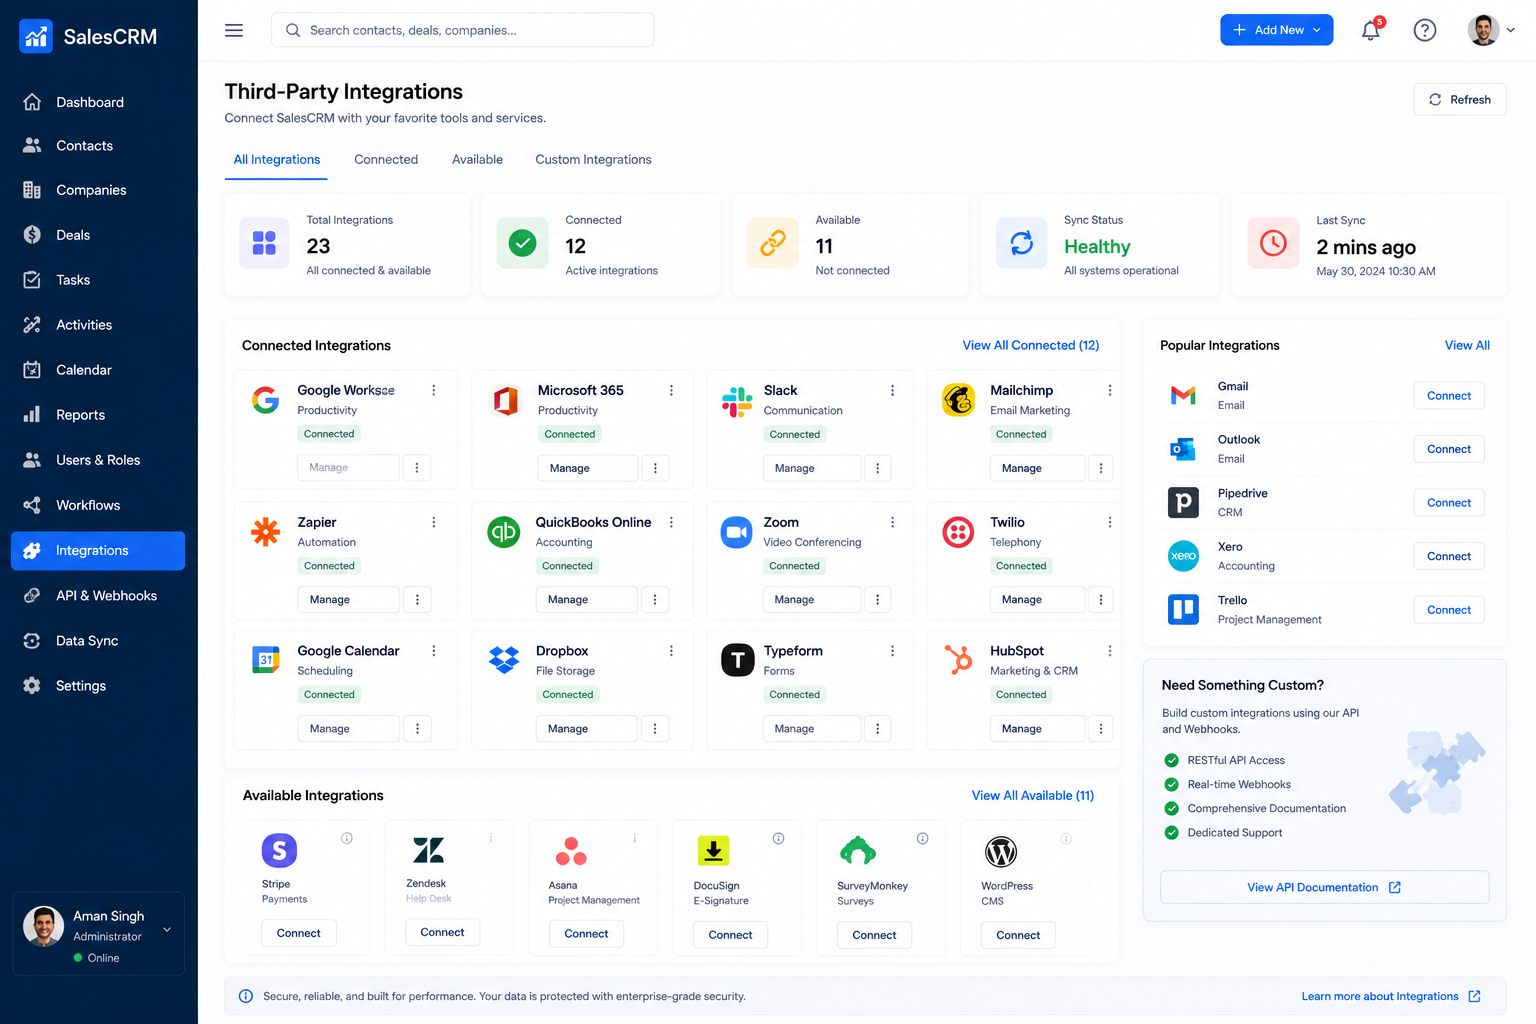Click the Zapier logo
The height and width of the screenshot is (1024, 1536).
tap(265, 531)
